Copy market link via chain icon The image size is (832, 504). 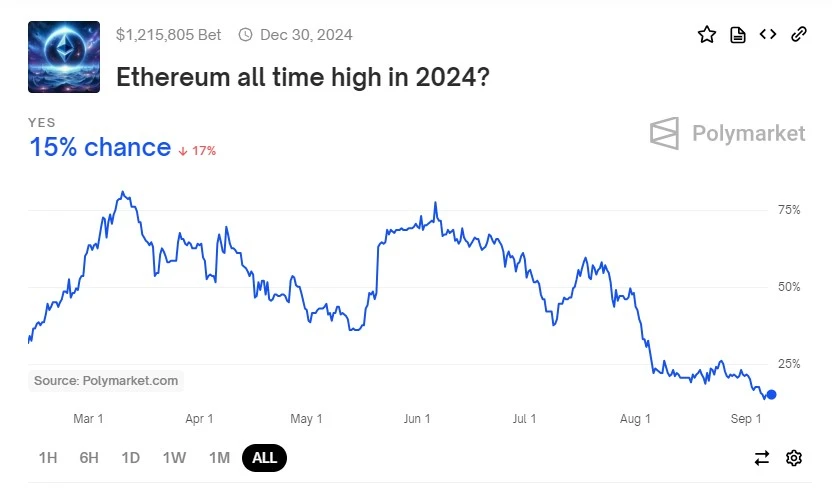[x=799, y=35]
